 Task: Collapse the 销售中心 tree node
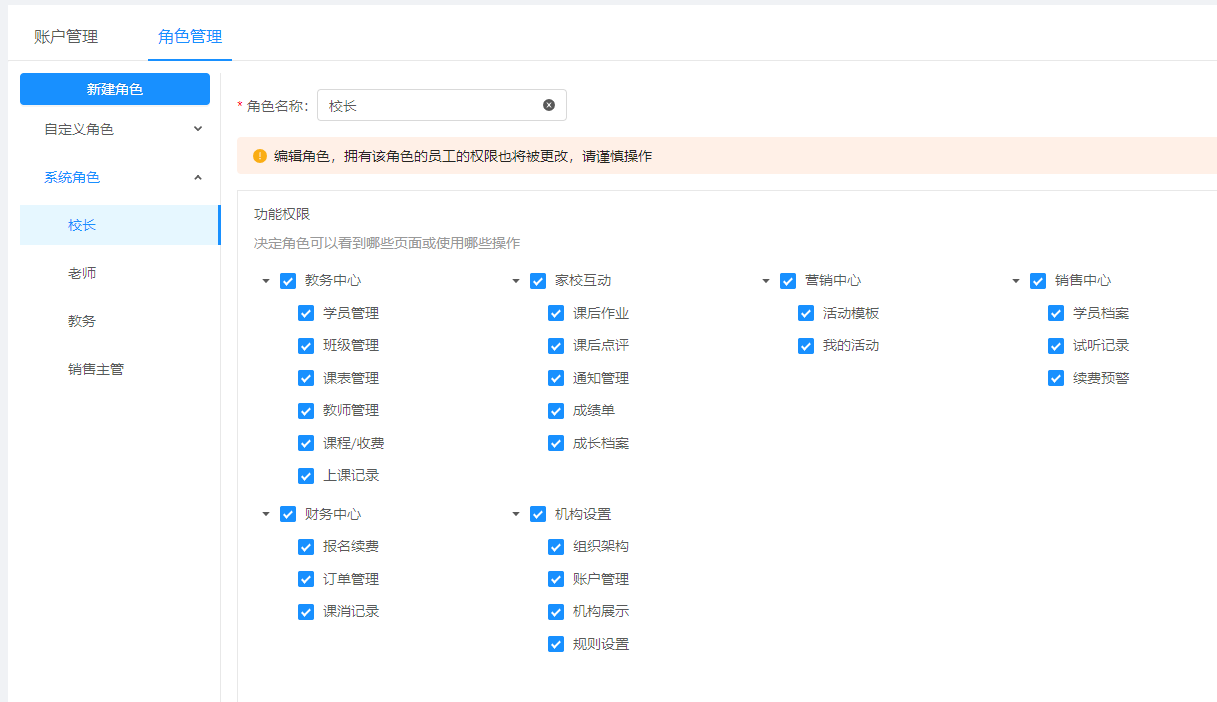1016,281
